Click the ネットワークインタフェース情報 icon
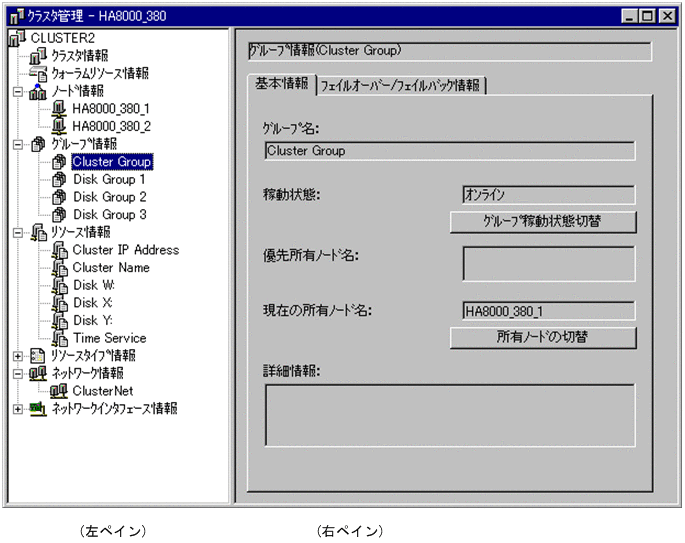 click(x=38, y=409)
